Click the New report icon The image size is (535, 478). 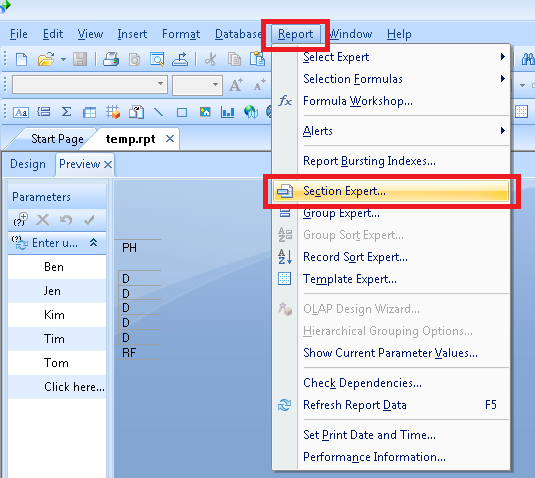[x=22, y=59]
